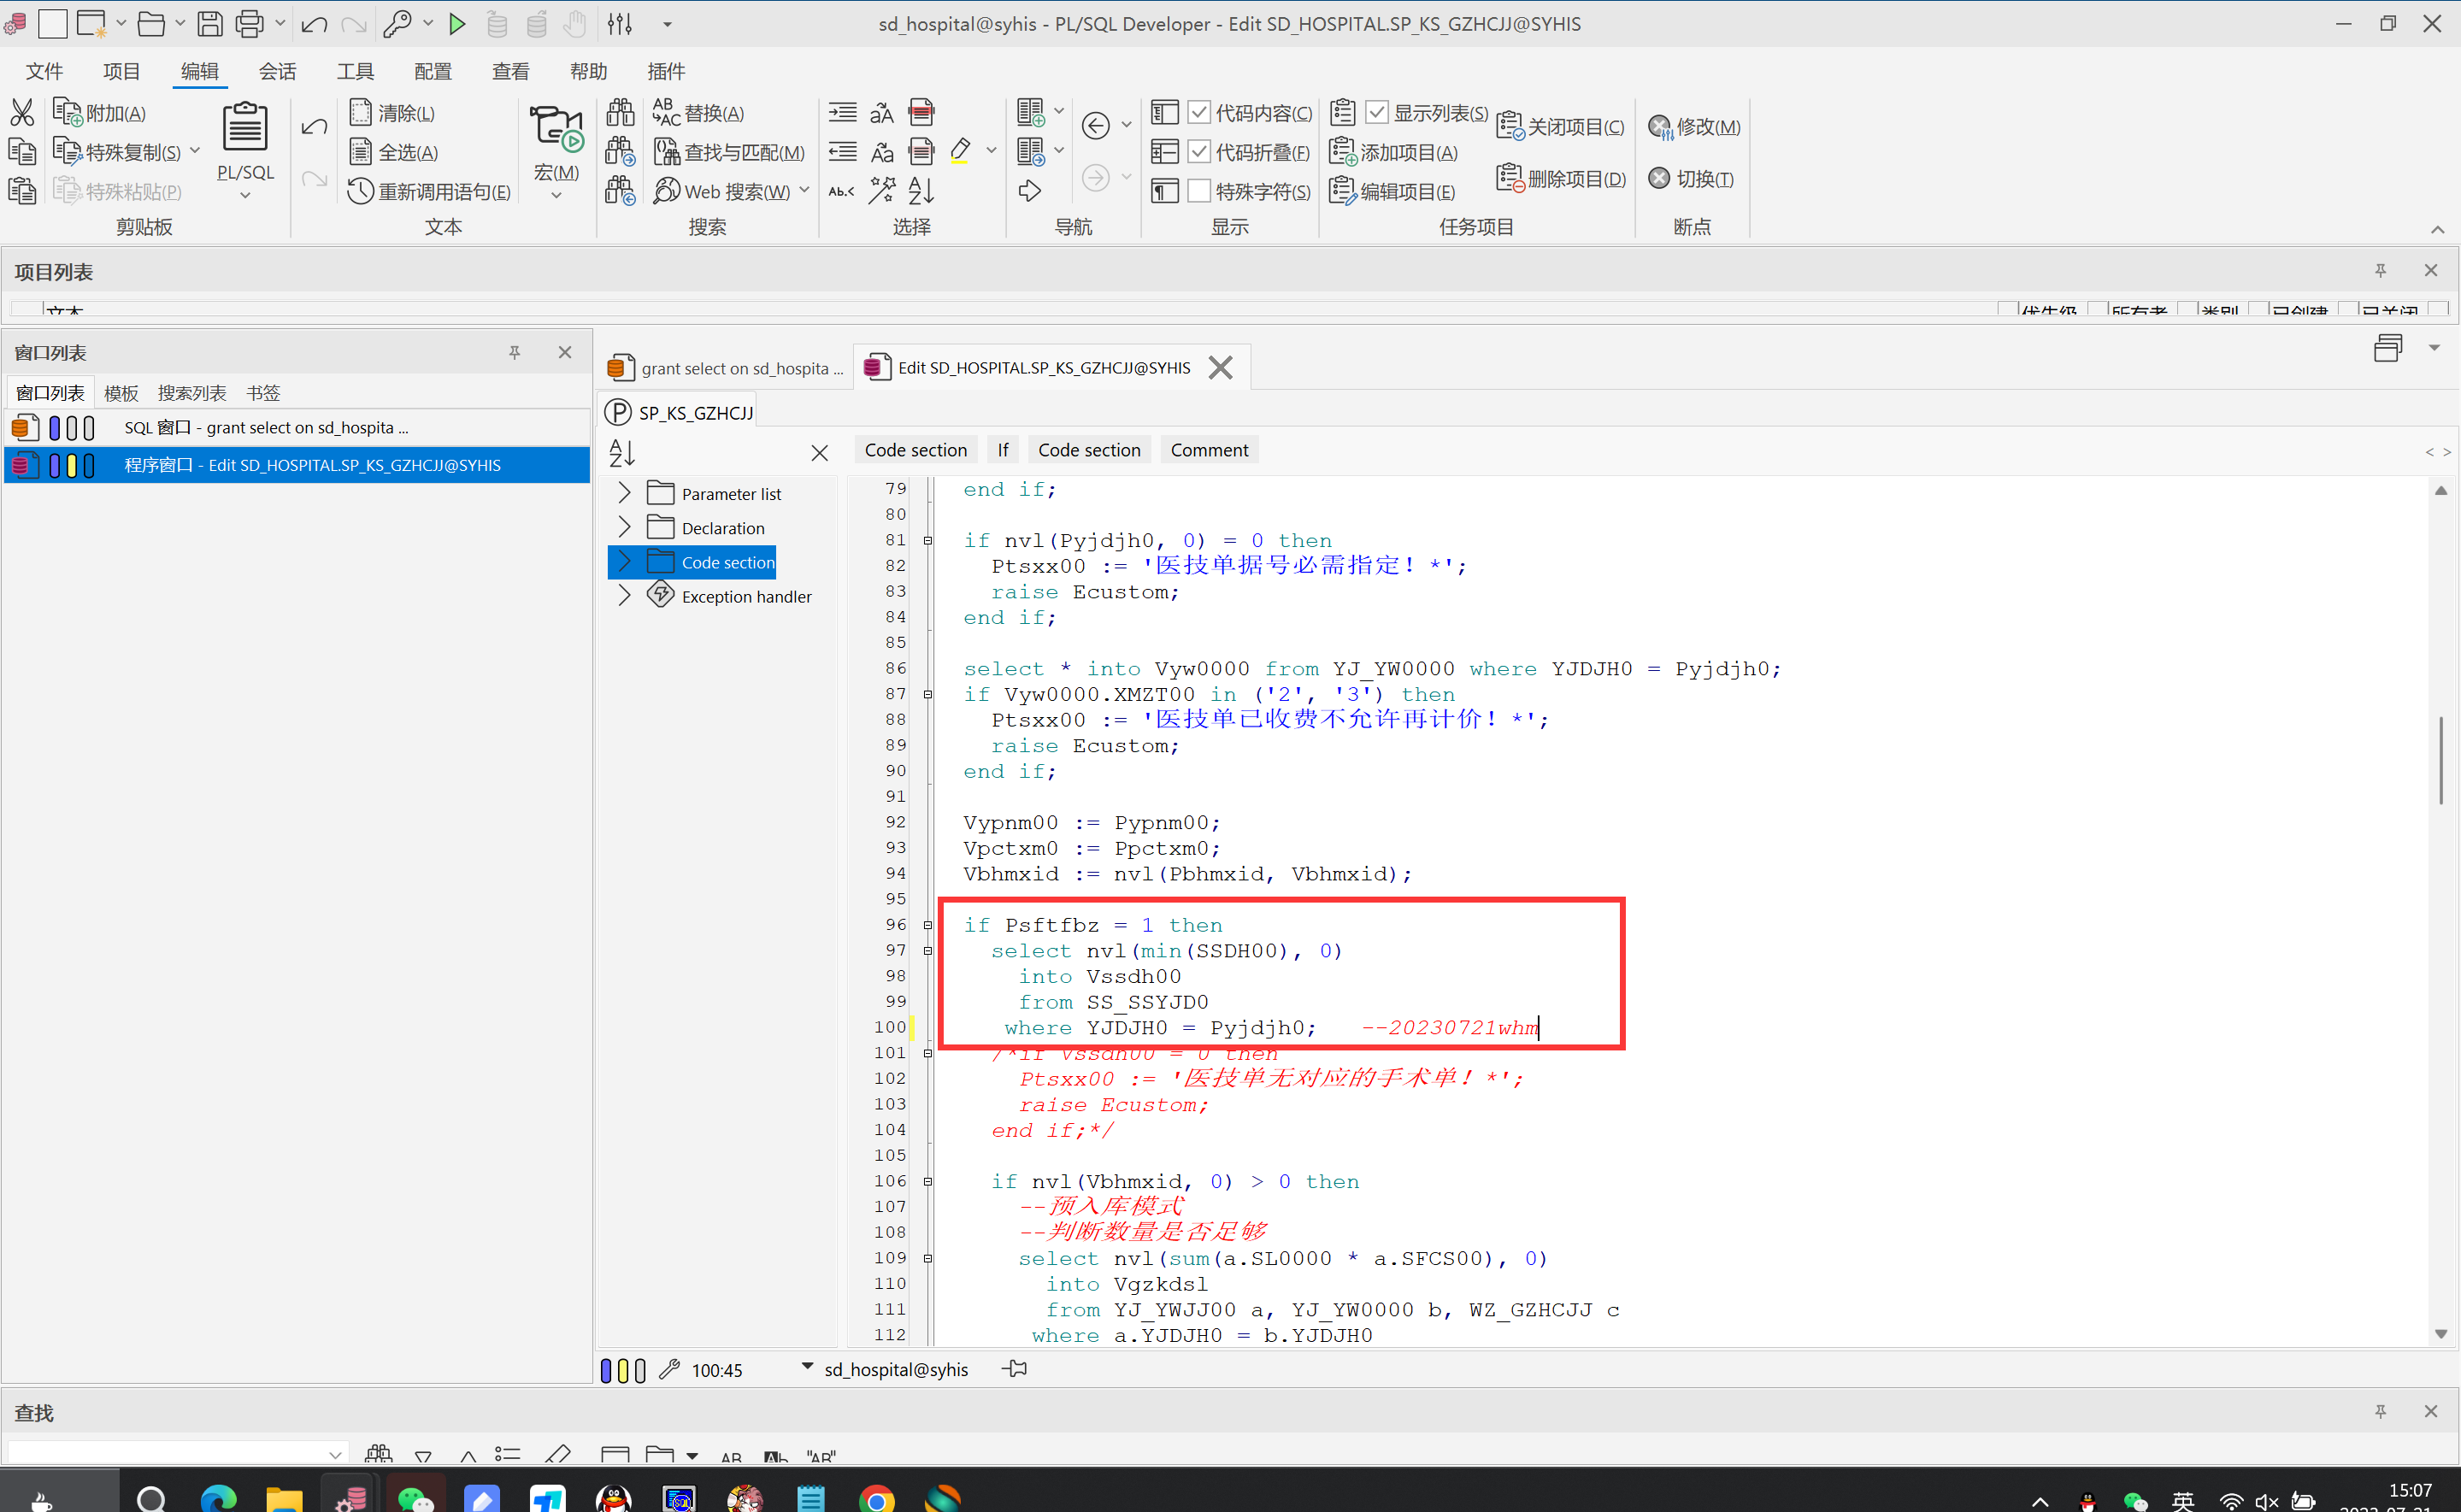Click the Execute green play icon
The height and width of the screenshot is (1512, 2461).
(x=457, y=24)
